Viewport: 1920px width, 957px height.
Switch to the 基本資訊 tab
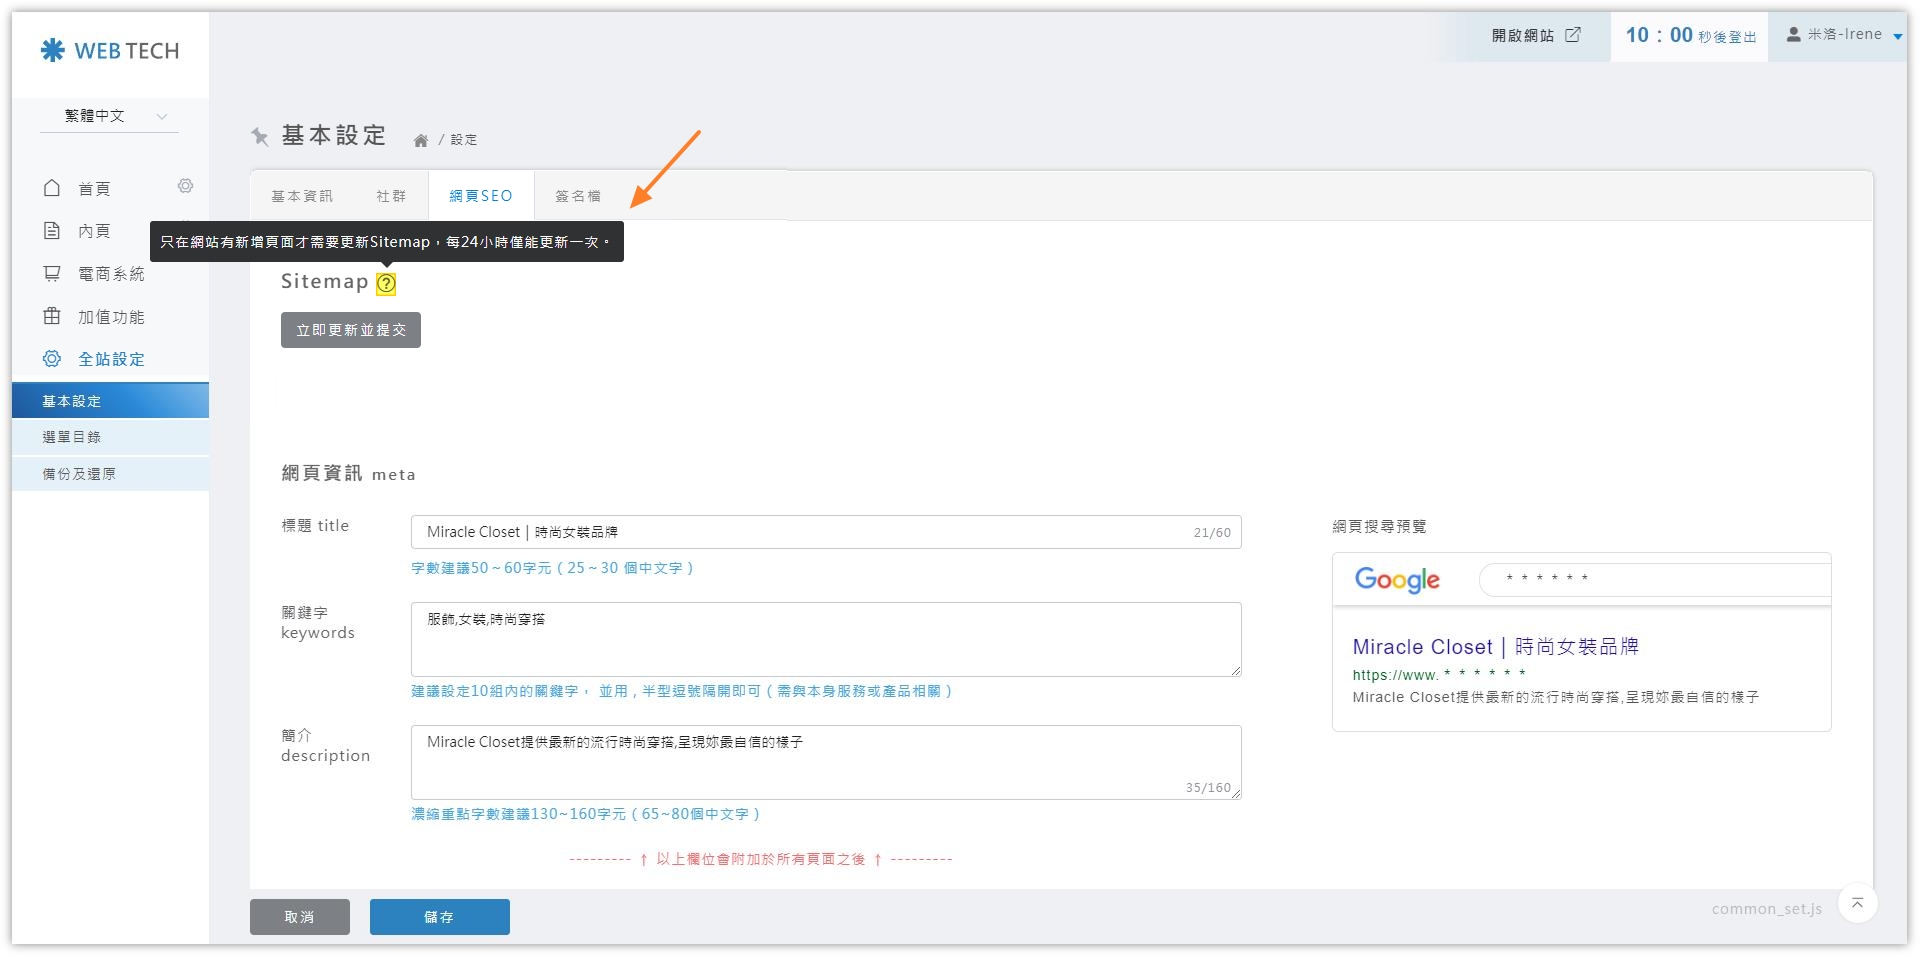(x=302, y=196)
